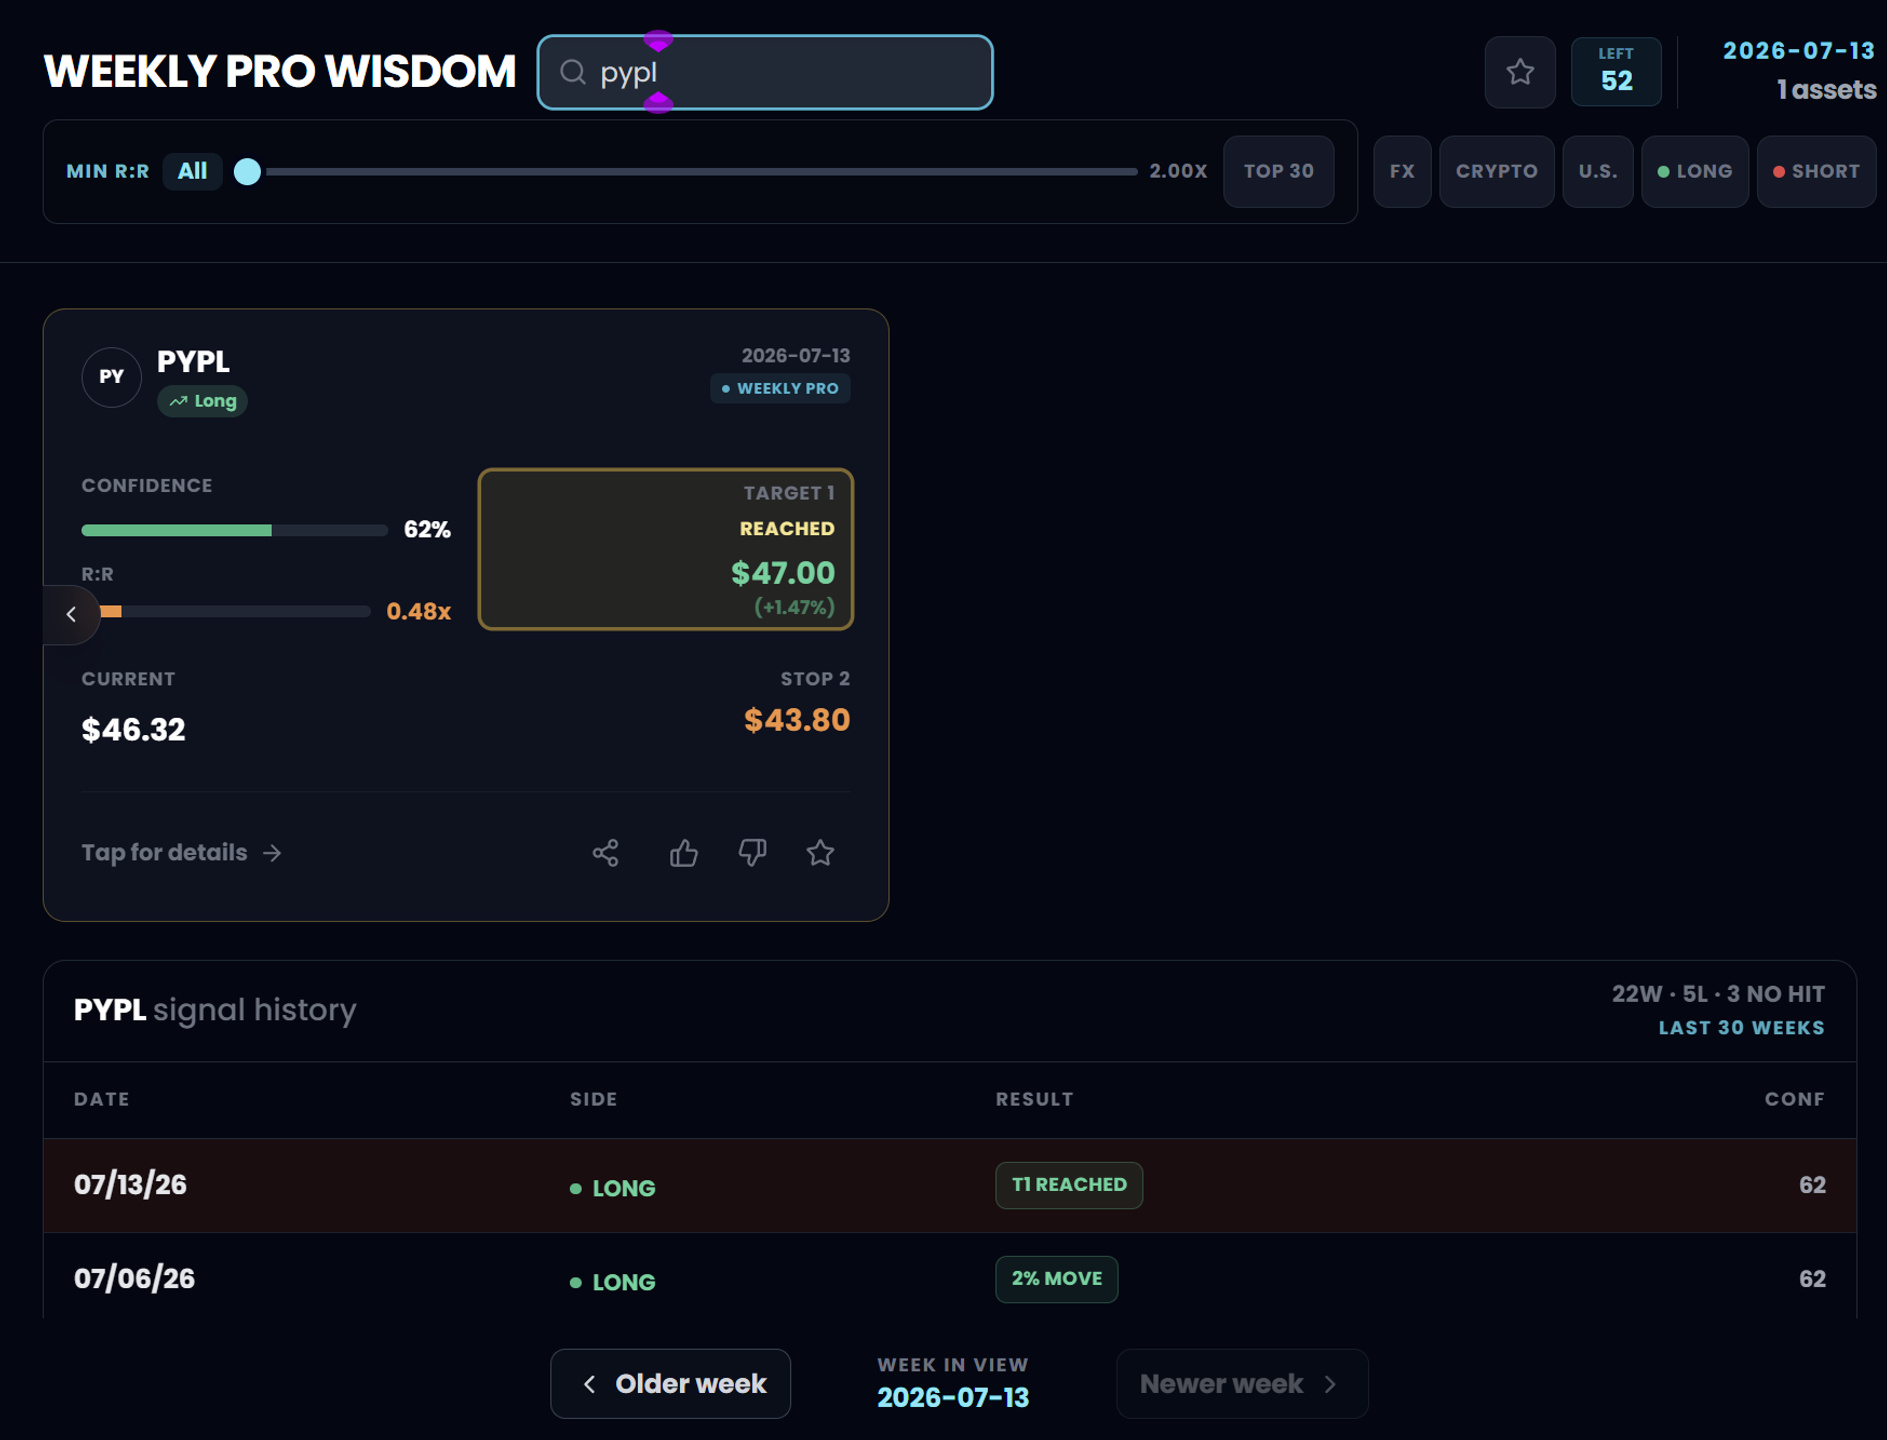Image resolution: width=1887 pixels, height=1440 pixels.
Task: Click the search magnifier icon
Action: point(572,72)
